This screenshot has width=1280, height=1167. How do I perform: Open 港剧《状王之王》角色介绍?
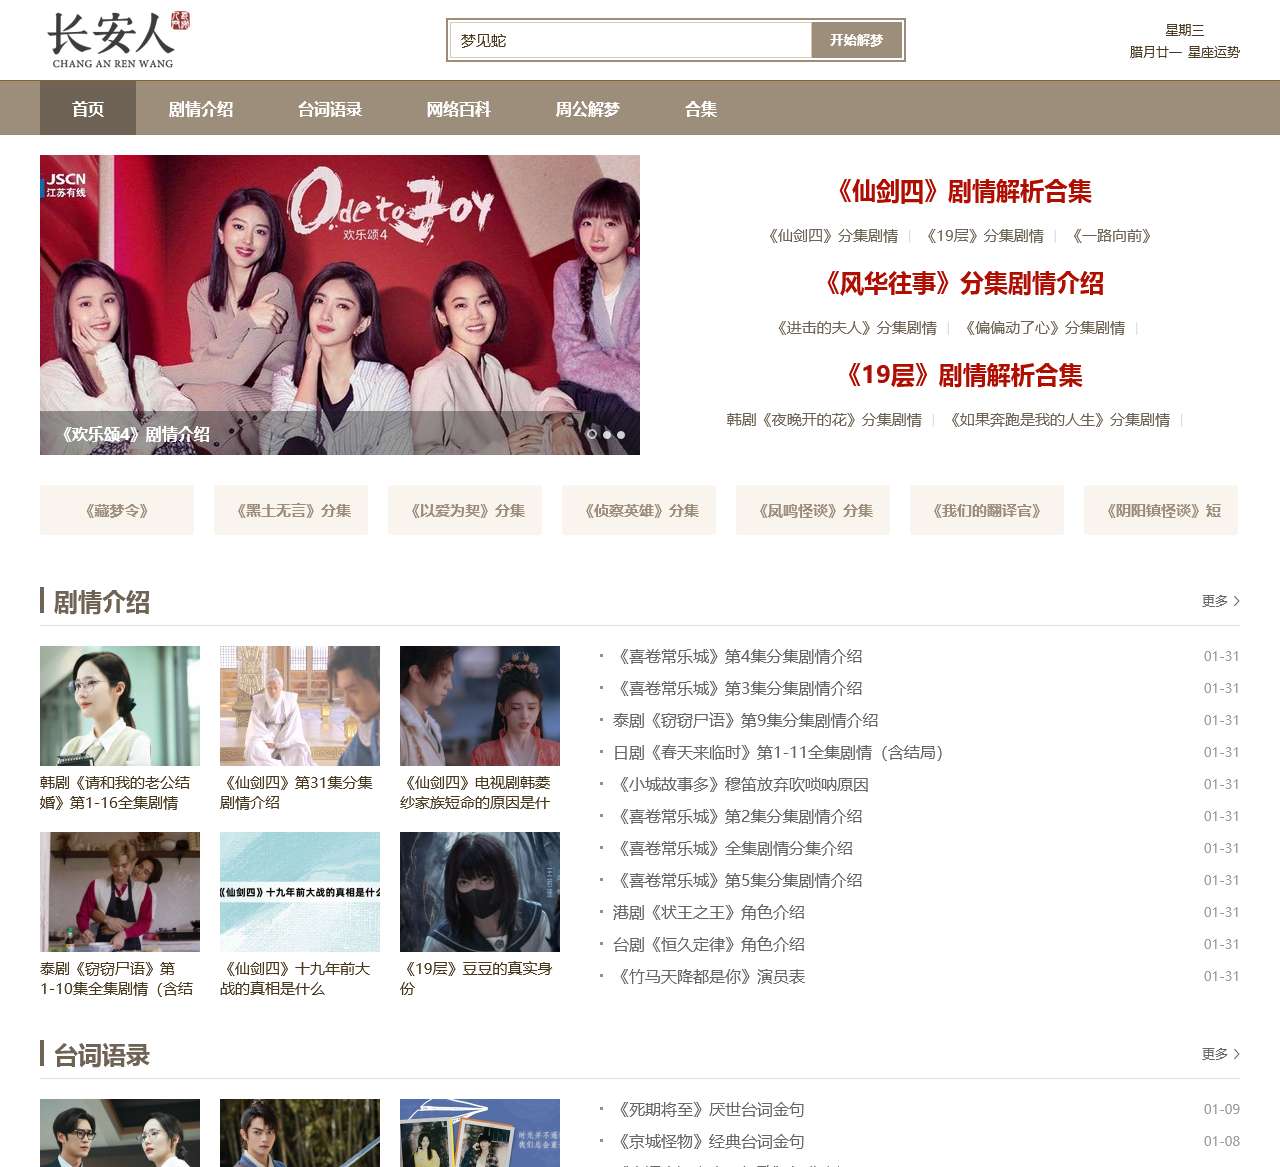click(x=709, y=912)
